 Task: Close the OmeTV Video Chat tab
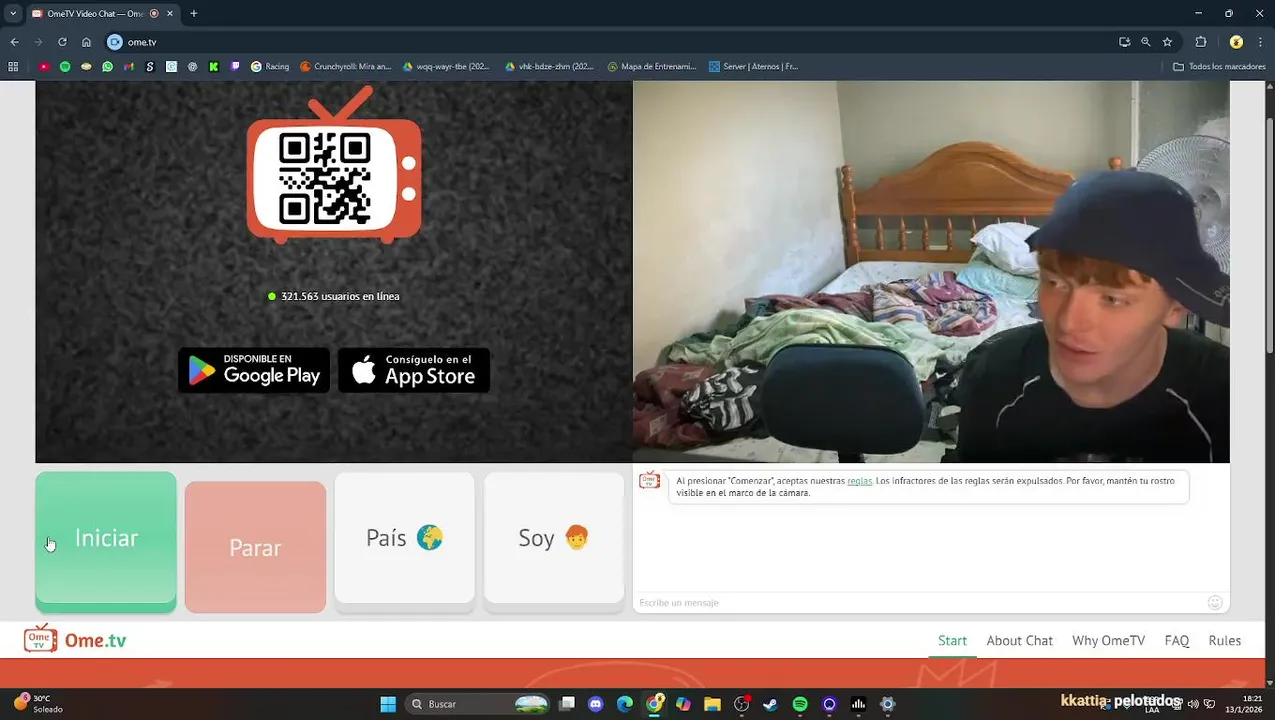[x=169, y=13]
